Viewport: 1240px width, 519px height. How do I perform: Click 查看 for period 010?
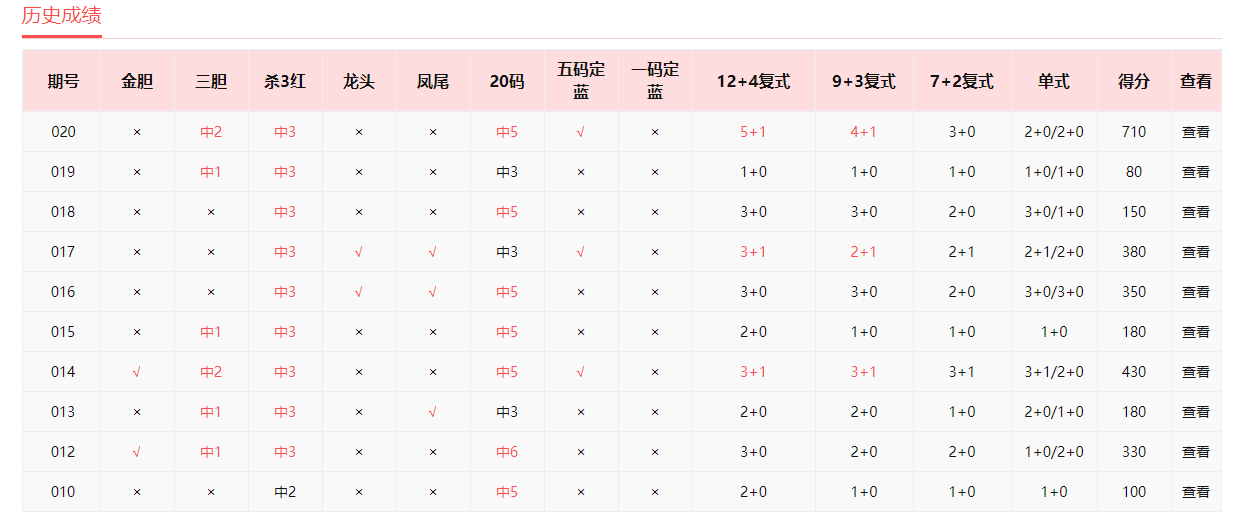tap(1195, 492)
